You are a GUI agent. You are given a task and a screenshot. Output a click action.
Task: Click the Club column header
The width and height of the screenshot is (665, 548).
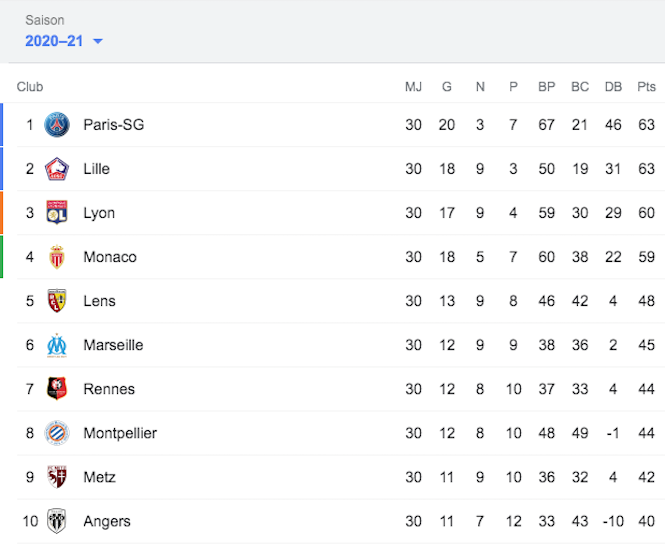pyautogui.click(x=30, y=87)
